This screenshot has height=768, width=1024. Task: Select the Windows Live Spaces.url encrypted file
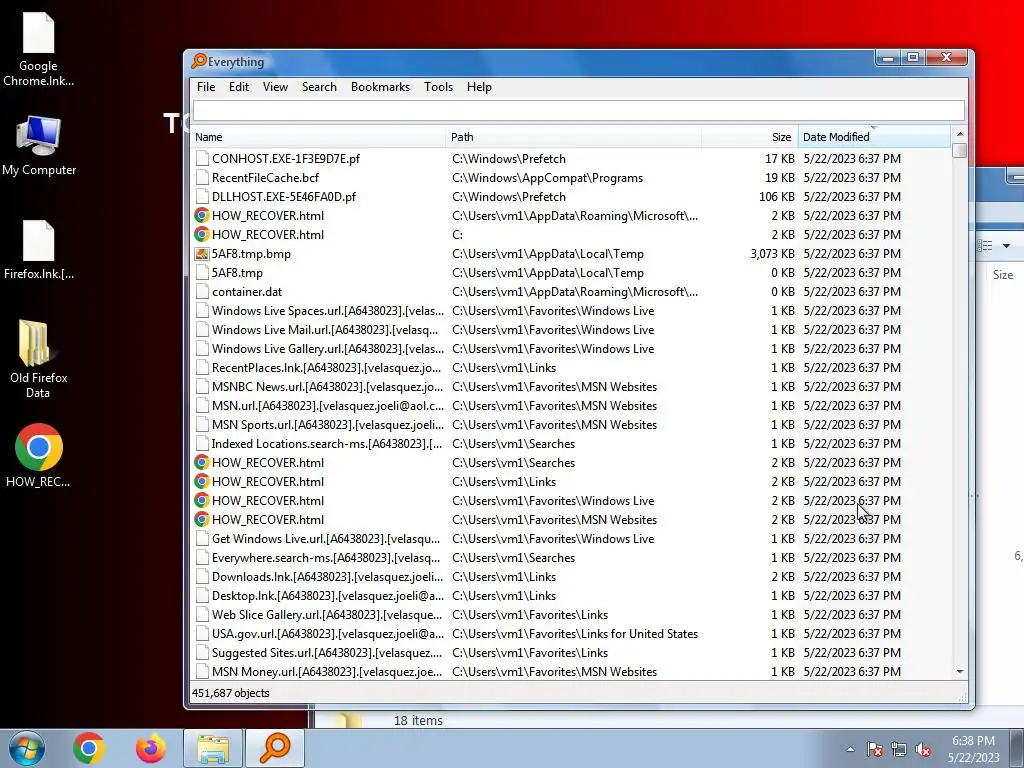(571, 311)
